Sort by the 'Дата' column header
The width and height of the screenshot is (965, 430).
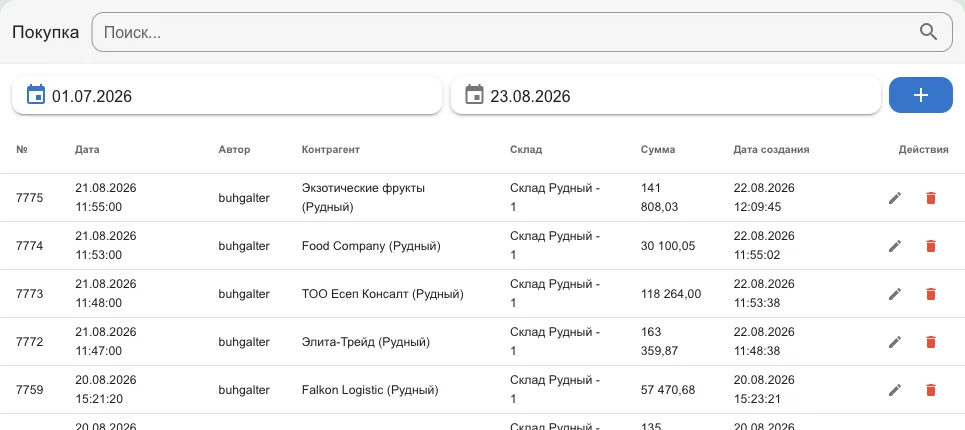[x=87, y=149]
